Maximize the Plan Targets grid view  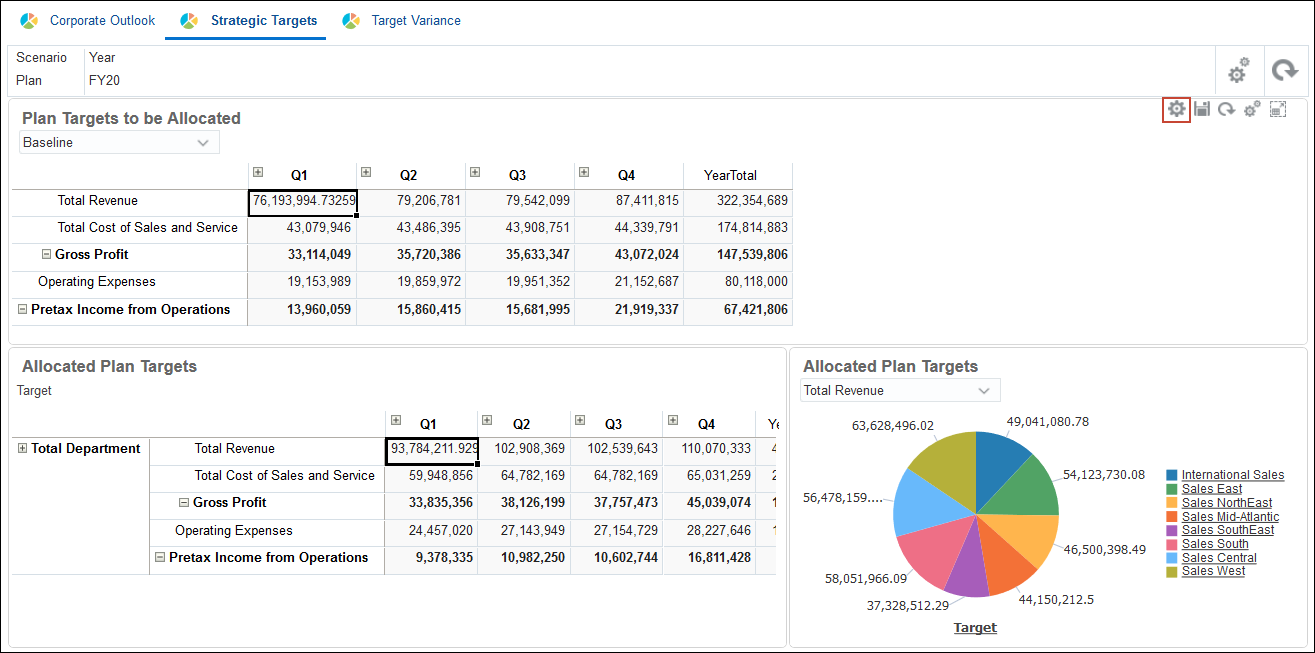click(x=1278, y=109)
